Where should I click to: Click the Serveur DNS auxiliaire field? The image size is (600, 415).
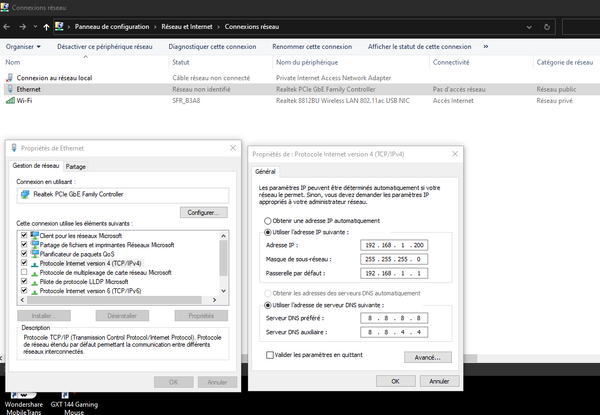[394, 332]
